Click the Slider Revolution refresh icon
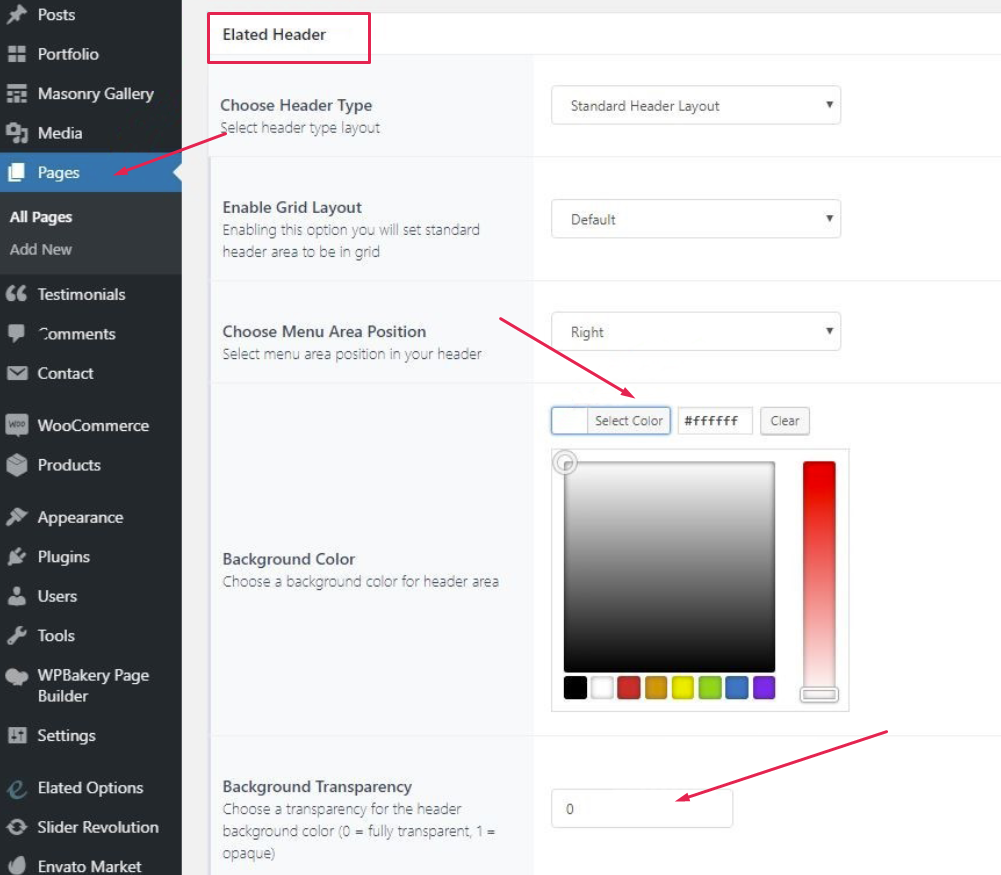 coord(16,827)
